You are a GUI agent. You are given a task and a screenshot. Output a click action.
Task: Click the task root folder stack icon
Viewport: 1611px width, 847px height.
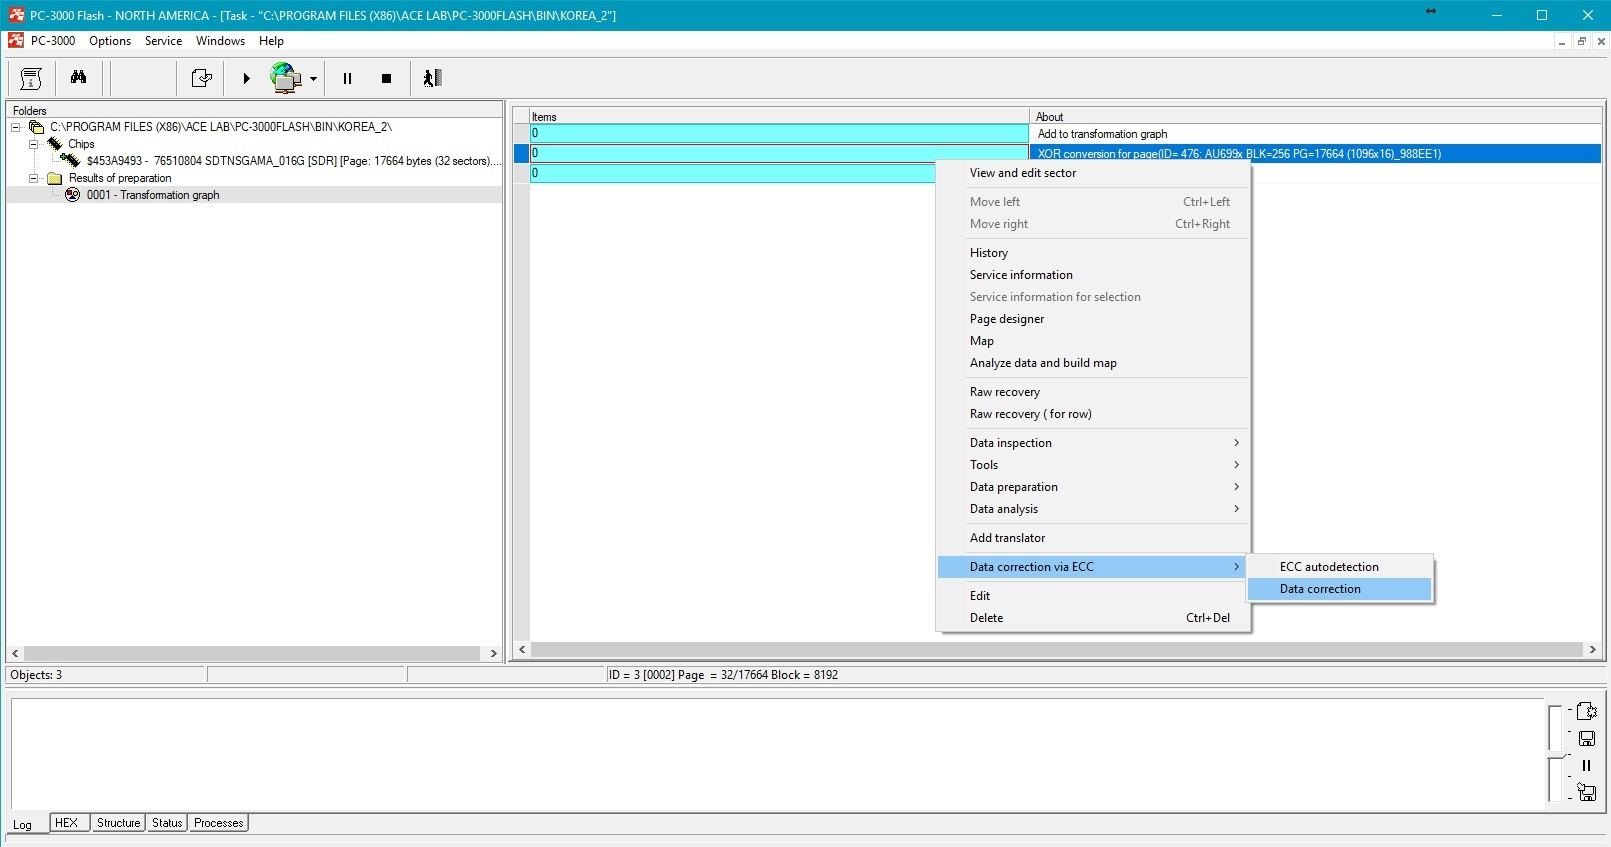point(37,127)
